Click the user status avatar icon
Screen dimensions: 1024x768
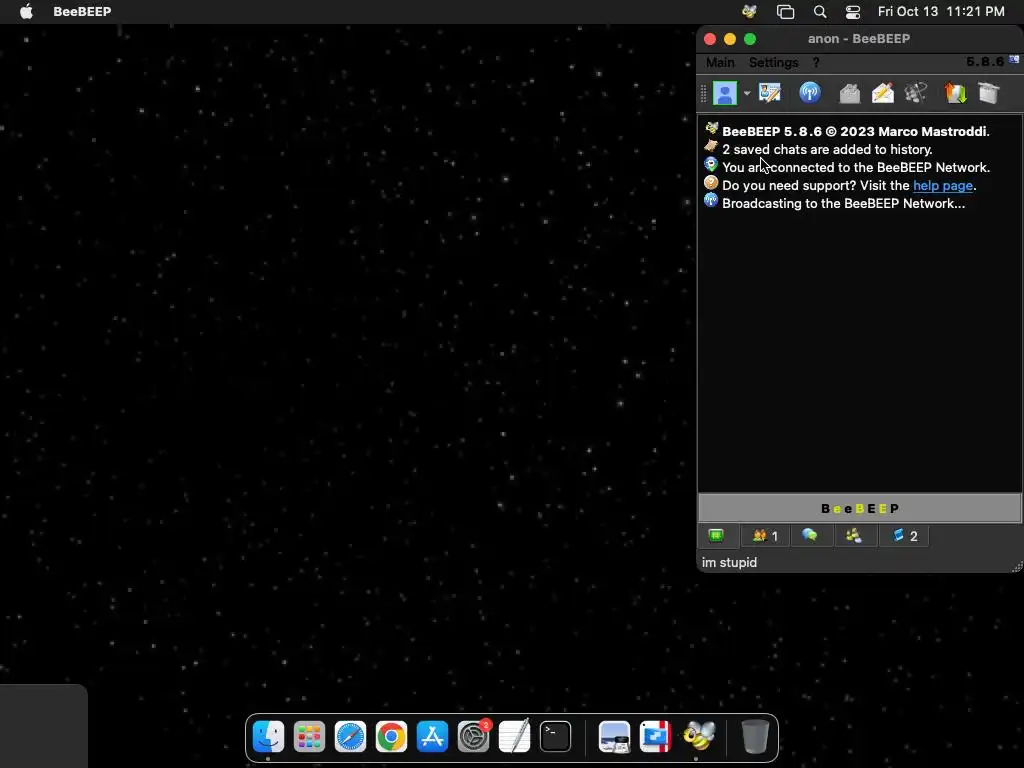point(724,93)
